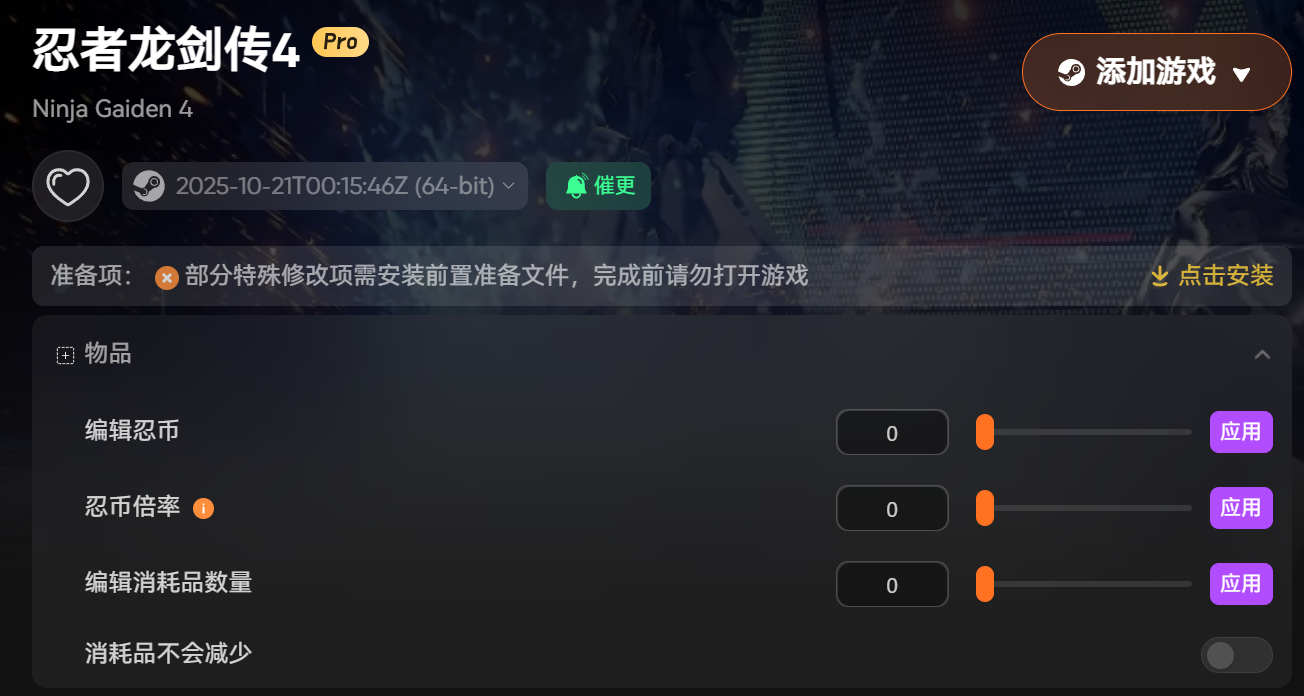This screenshot has height=696, width=1304.
Task: Click the bell icon on 催更 button
Action: coord(576,186)
